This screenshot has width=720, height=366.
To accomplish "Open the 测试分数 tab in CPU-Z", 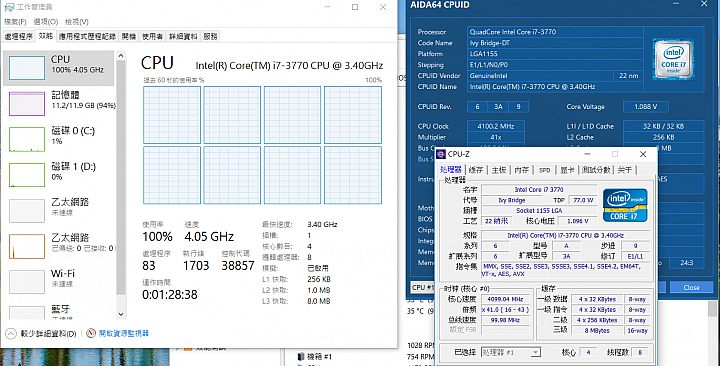I will coord(596,170).
